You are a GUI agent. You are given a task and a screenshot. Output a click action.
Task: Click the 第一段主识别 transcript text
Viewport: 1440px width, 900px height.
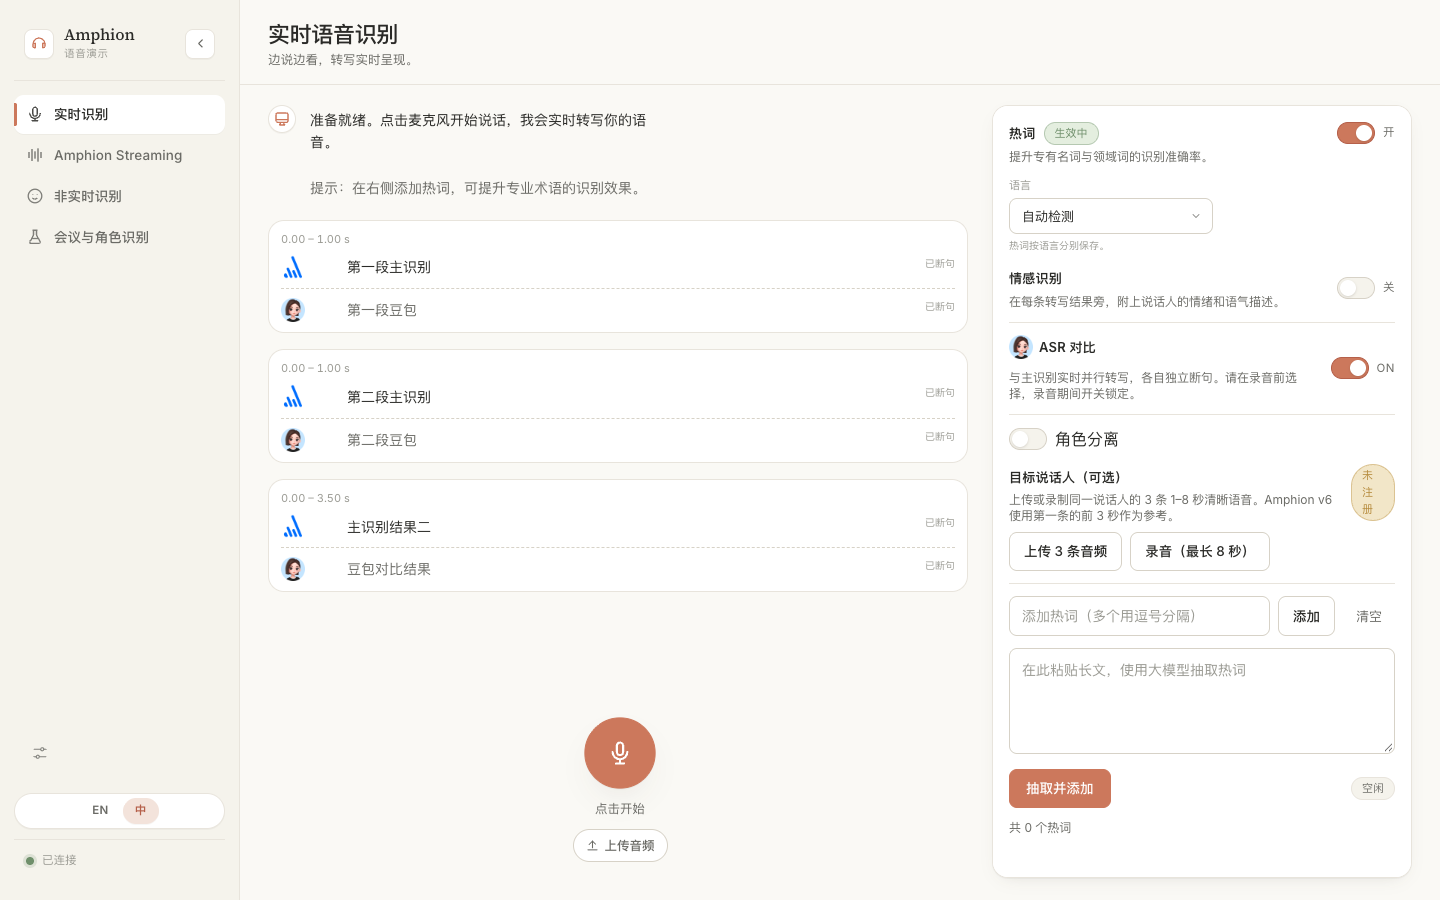pyautogui.click(x=389, y=267)
